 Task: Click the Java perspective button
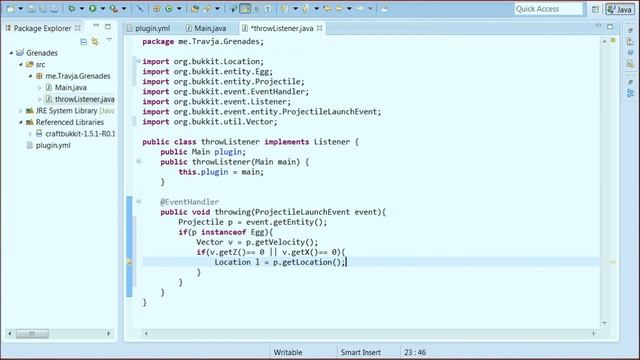[x=620, y=9]
